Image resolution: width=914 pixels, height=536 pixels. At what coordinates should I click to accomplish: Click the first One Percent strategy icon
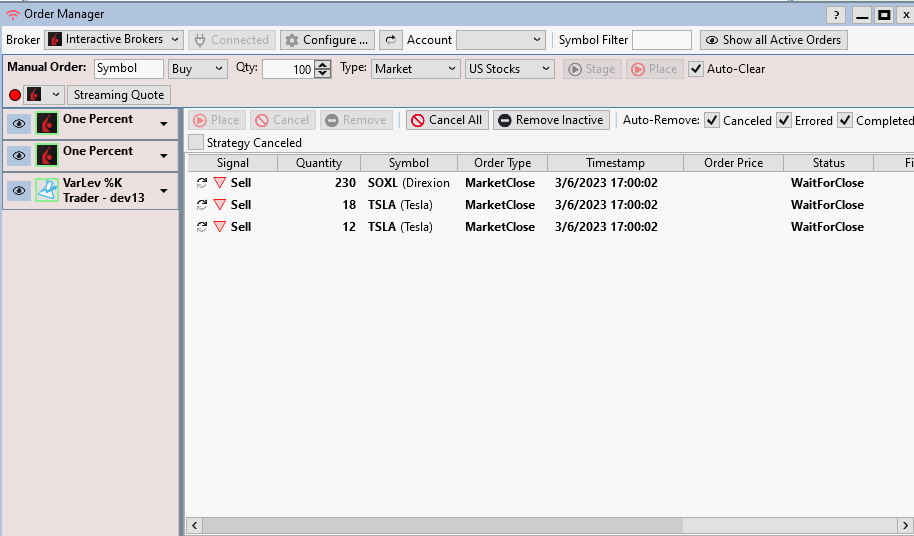pyautogui.click(x=47, y=123)
